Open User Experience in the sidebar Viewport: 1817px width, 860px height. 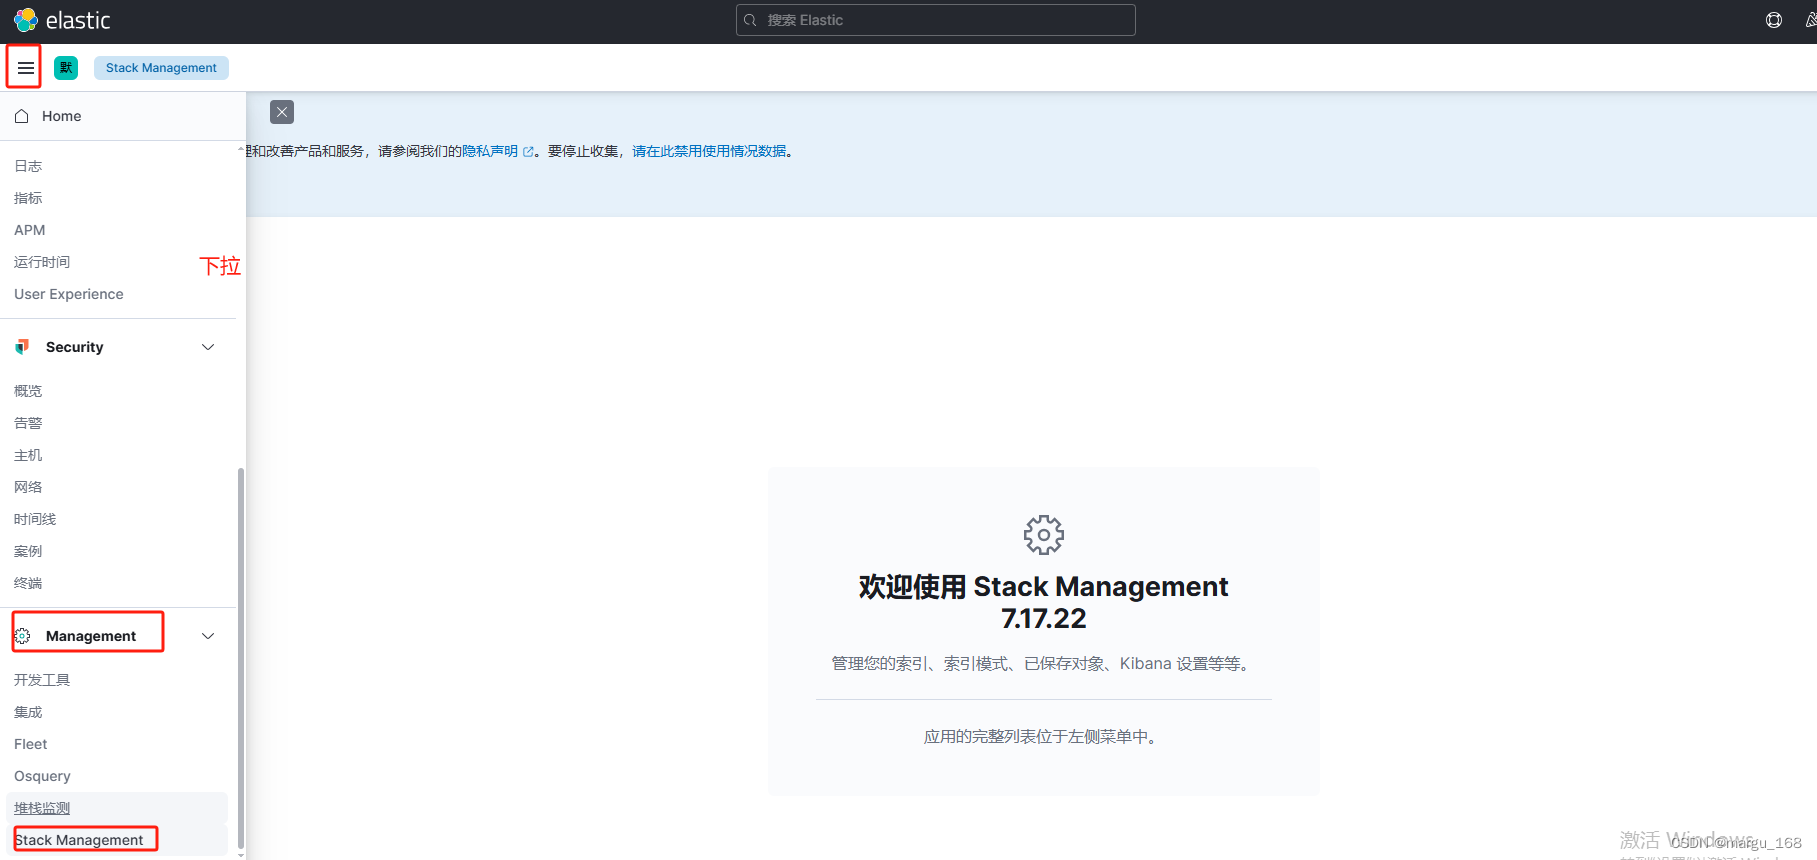point(69,294)
